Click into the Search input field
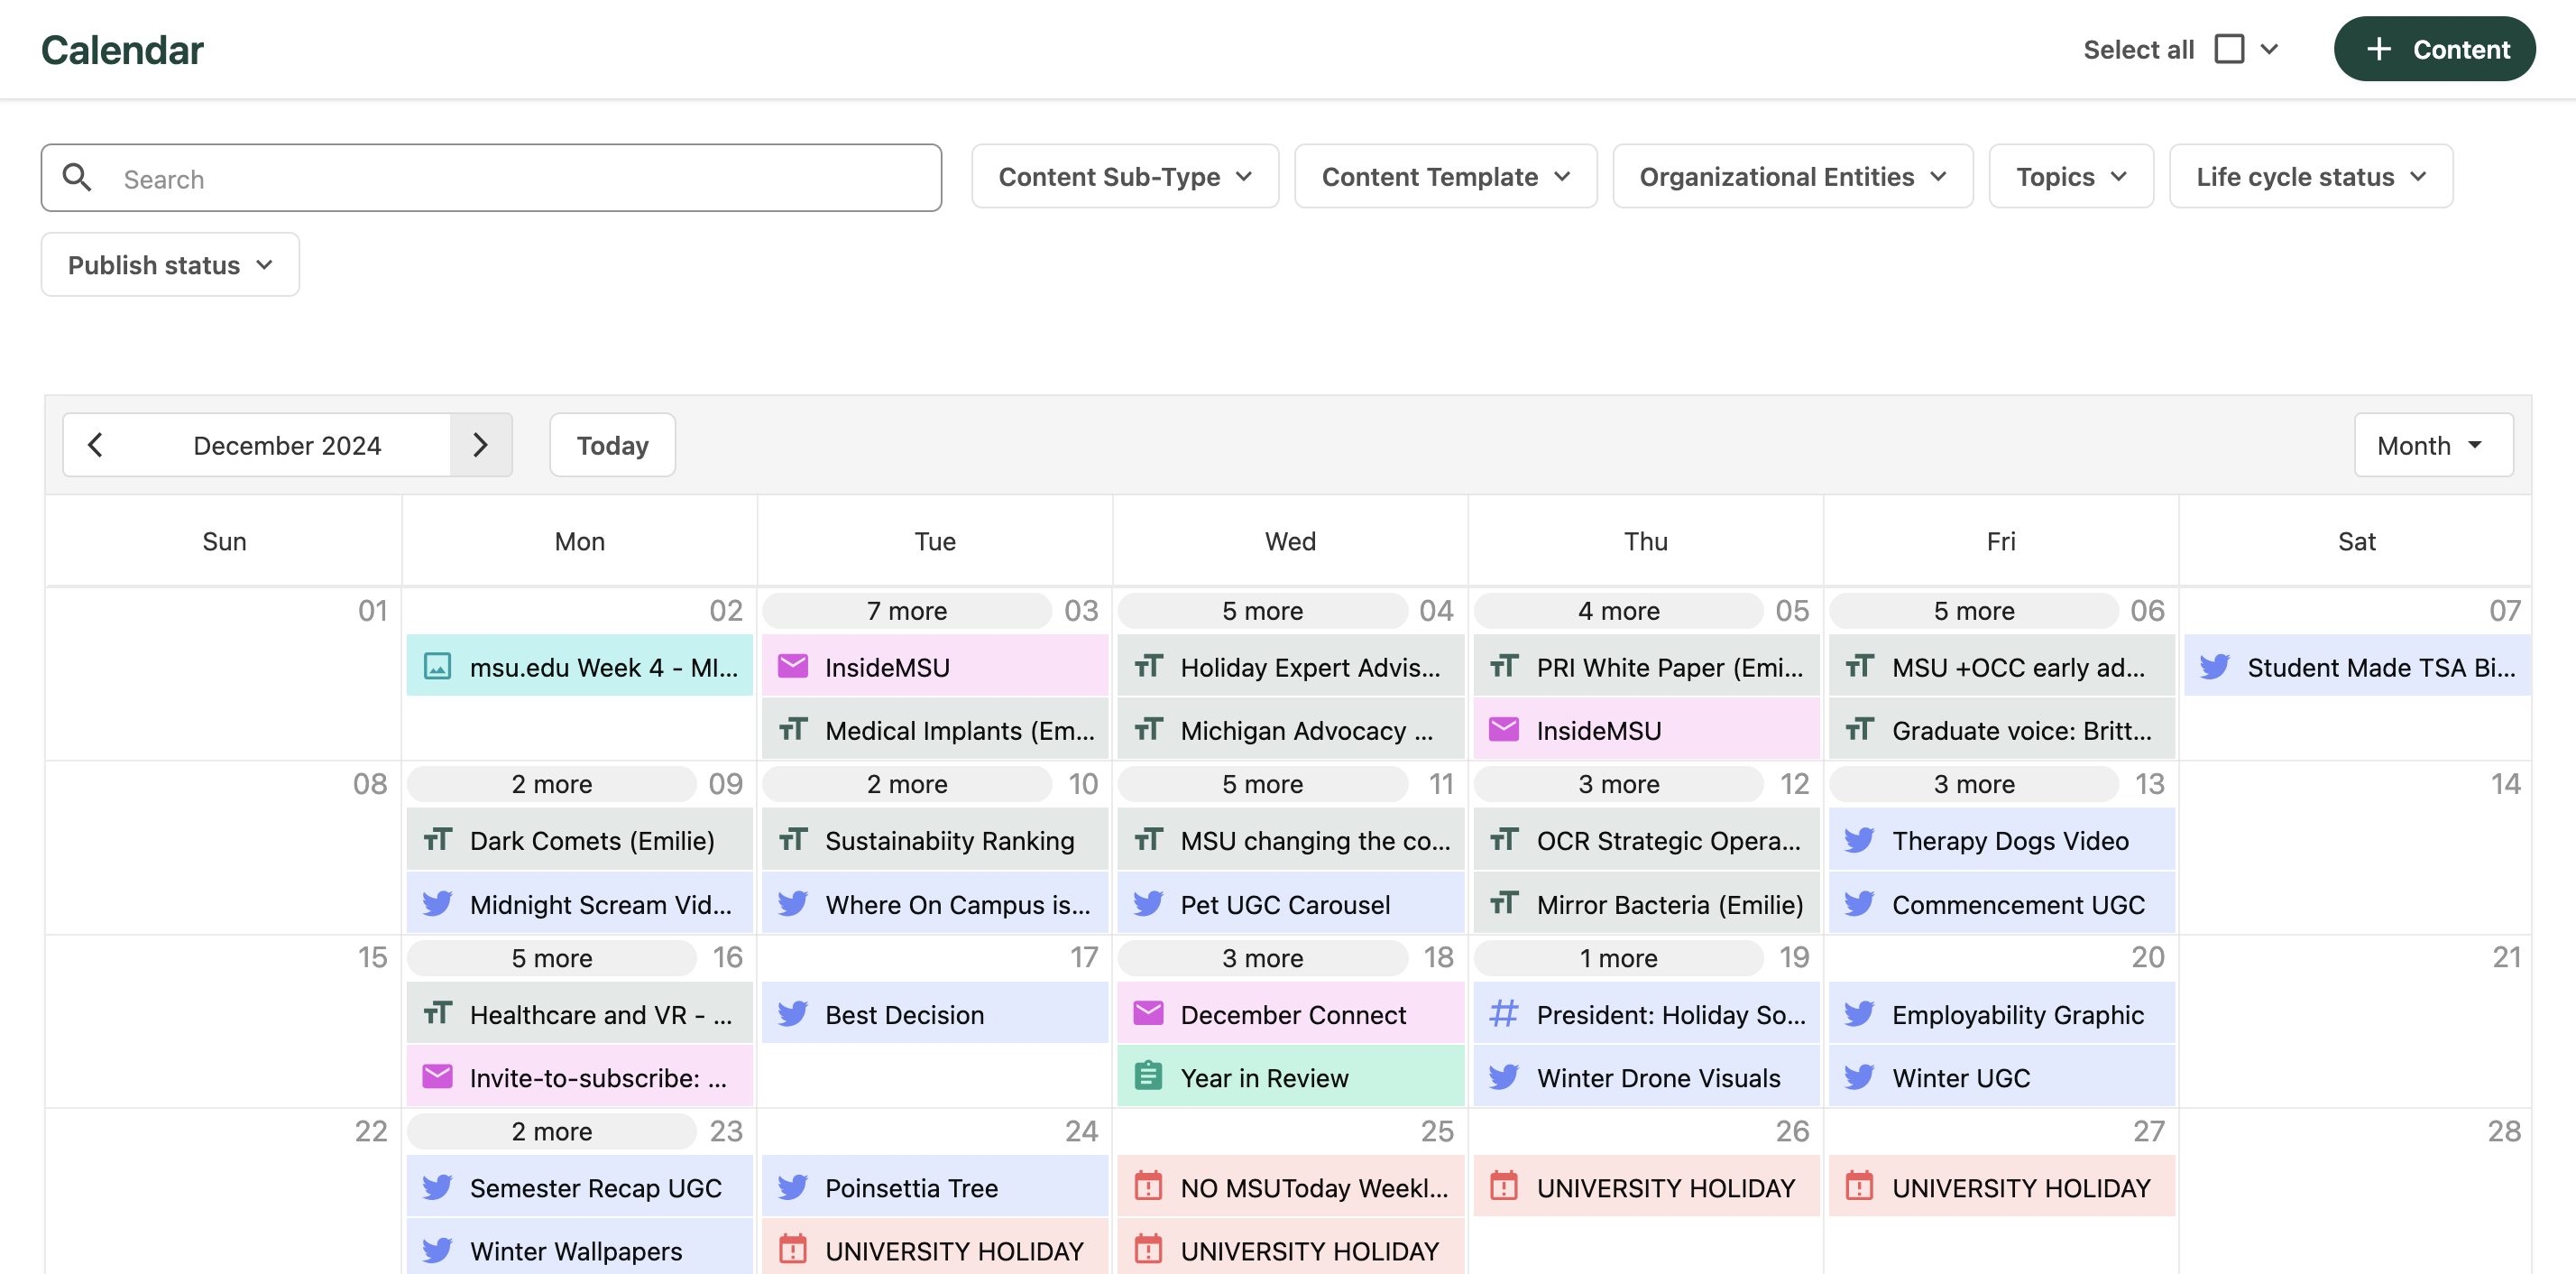 pyautogui.click(x=520, y=179)
